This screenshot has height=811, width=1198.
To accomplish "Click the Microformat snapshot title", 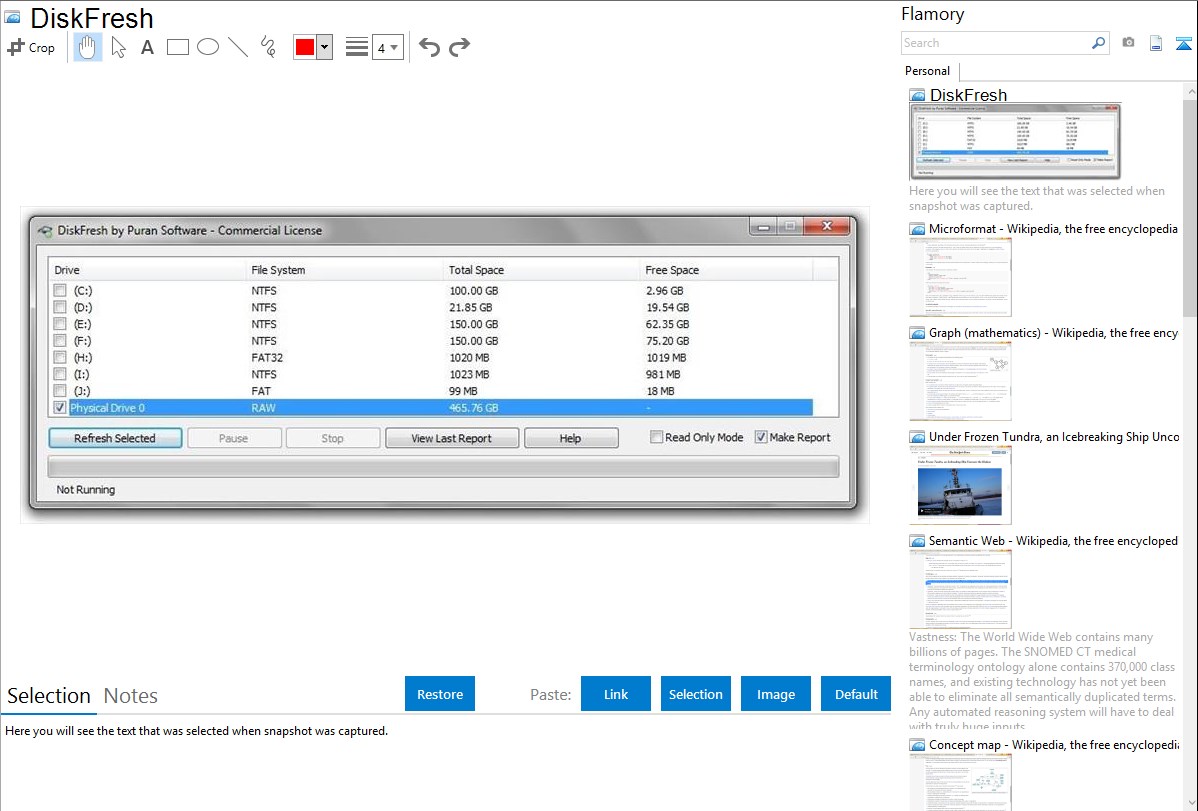I will (1053, 229).
